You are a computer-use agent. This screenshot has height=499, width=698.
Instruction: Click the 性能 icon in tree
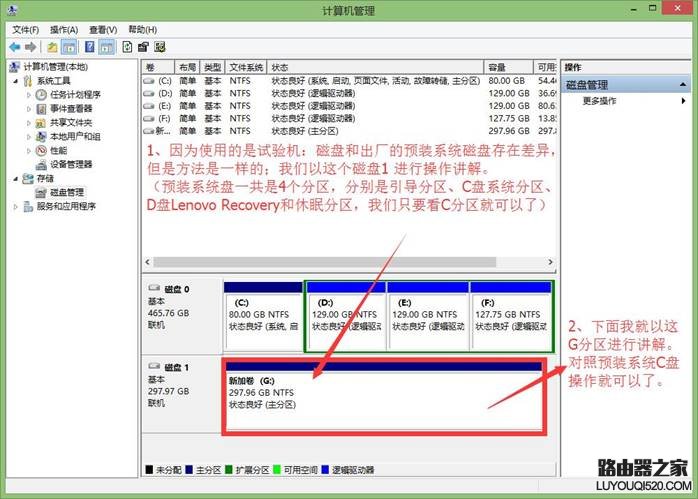pyautogui.click(x=41, y=150)
